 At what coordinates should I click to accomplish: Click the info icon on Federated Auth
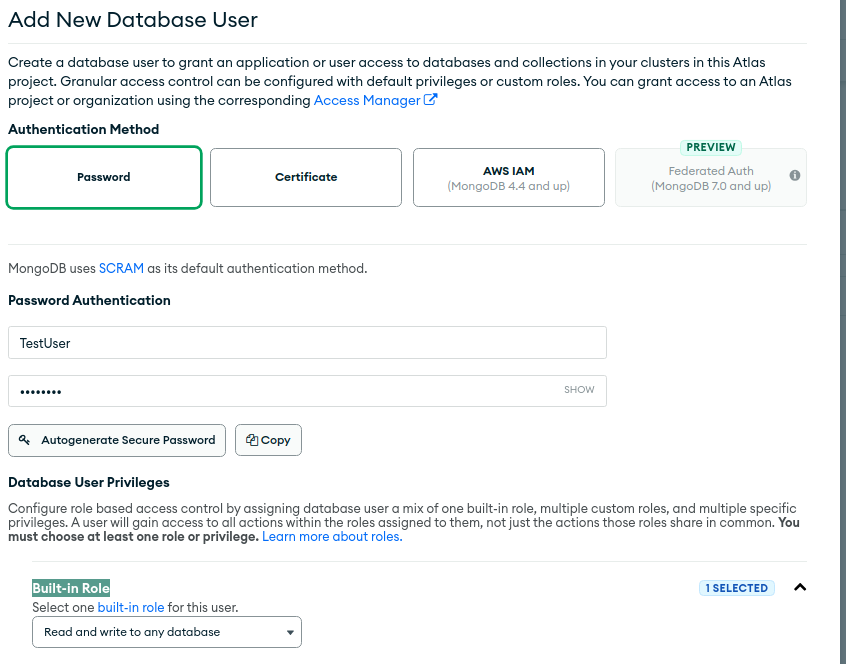point(795,175)
